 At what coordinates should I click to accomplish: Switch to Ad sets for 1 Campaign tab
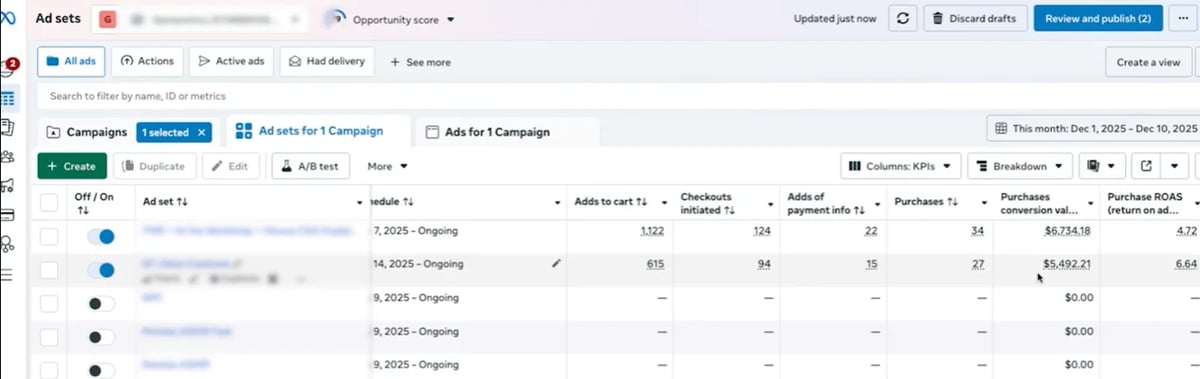coord(320,130)
